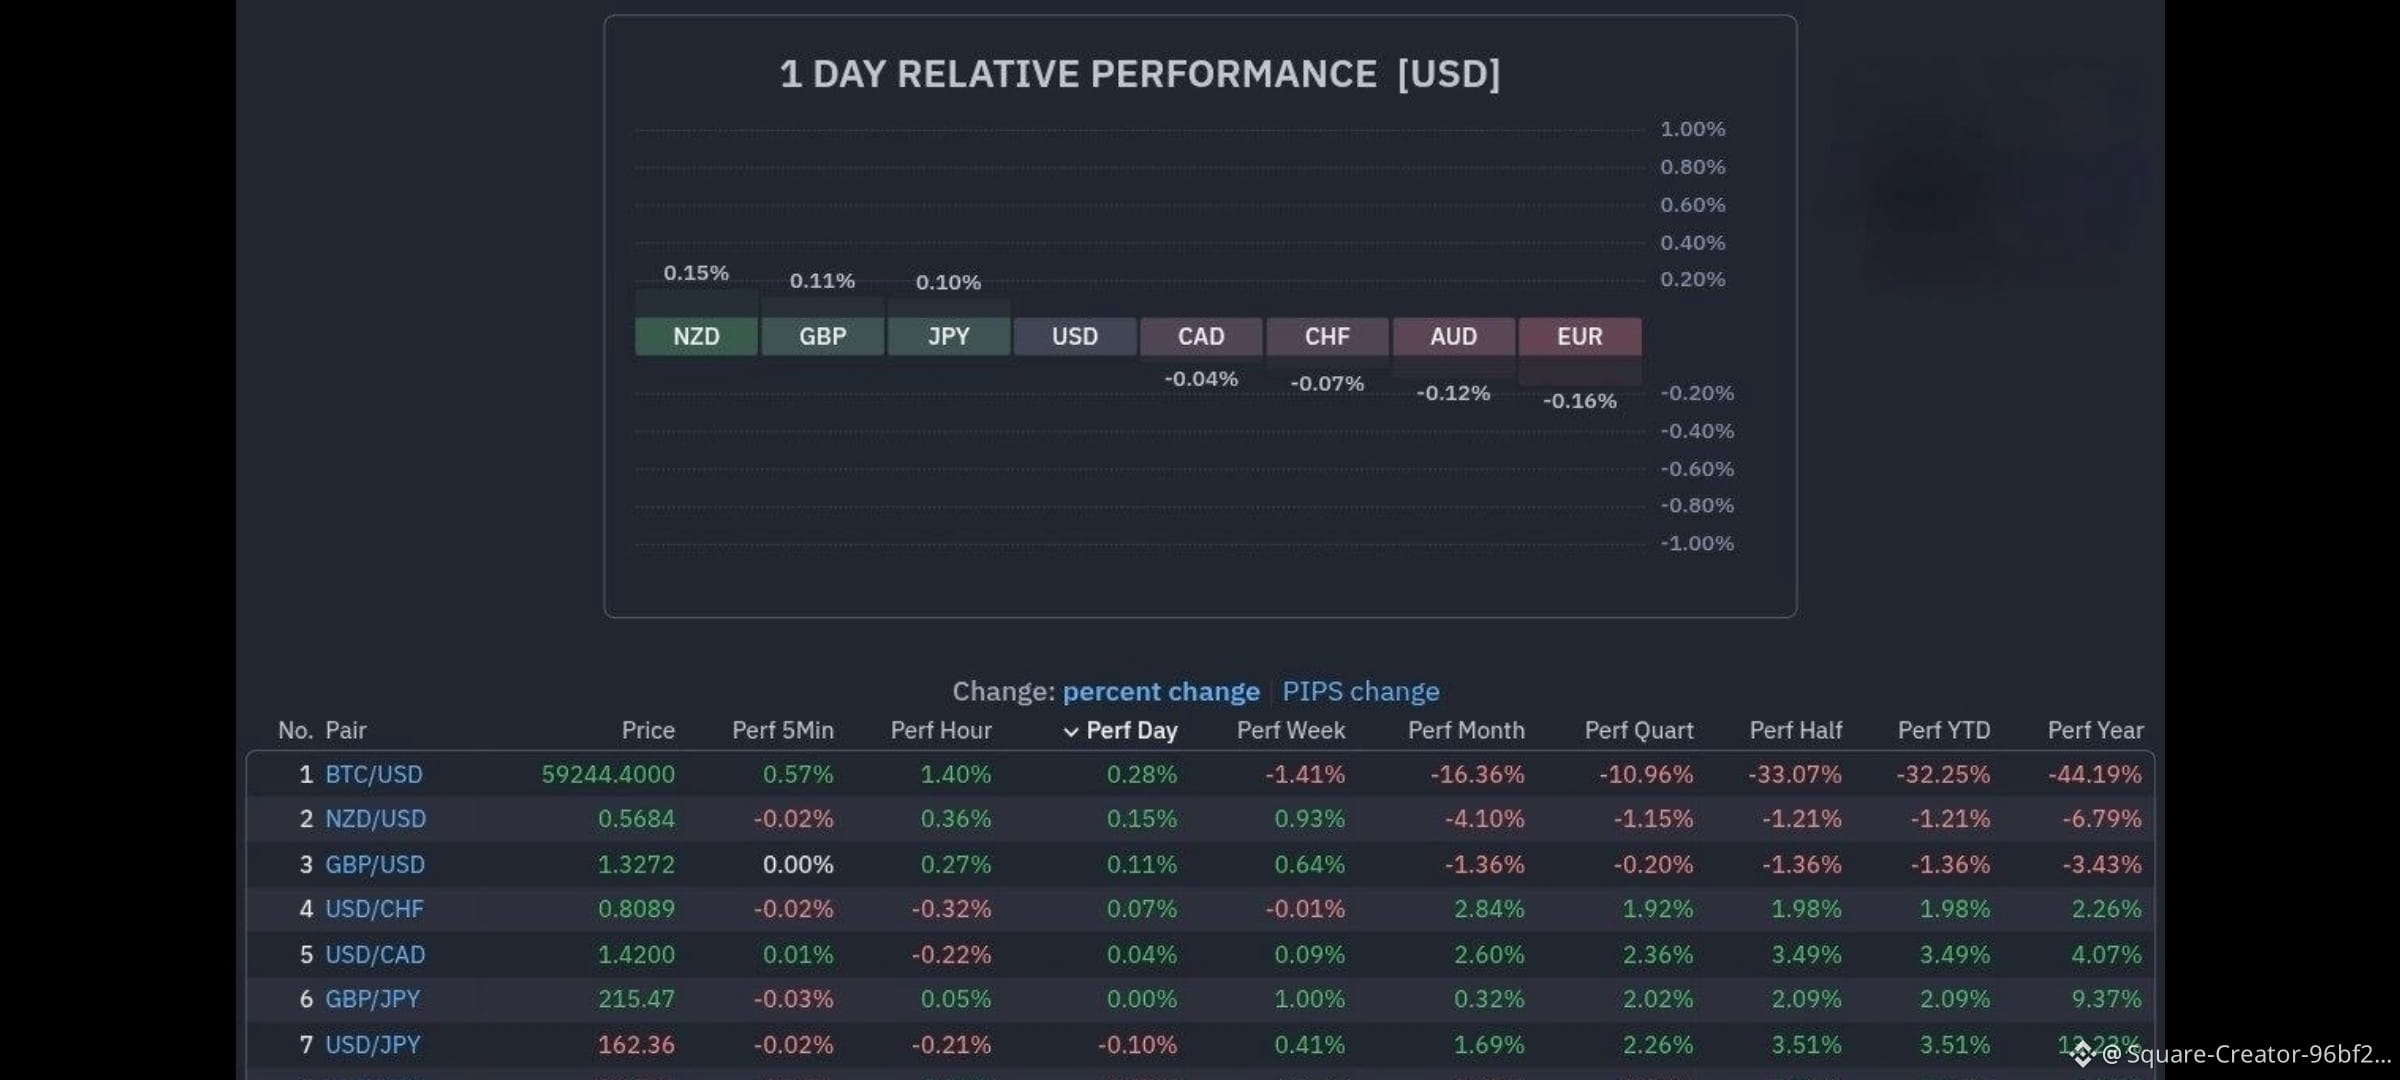The image size is (2400, 1080).
Task: Sort table by Price column
Action: tap(648, 731)
